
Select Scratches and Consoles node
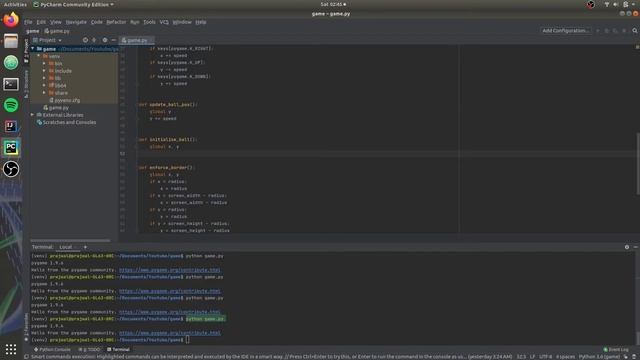tap(67, 122)
